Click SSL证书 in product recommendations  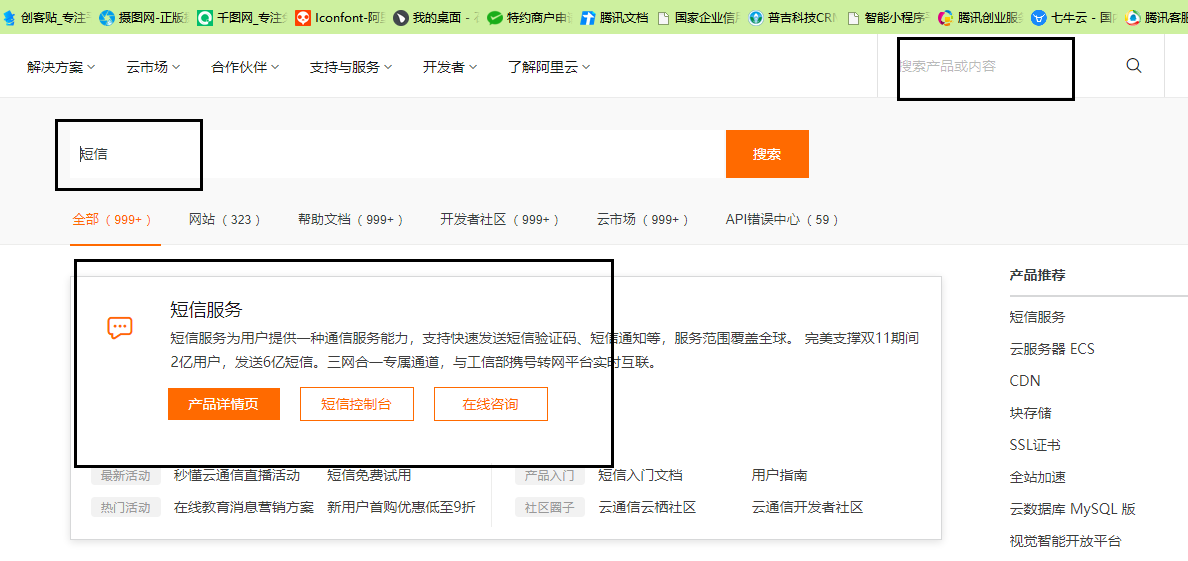1034,445
